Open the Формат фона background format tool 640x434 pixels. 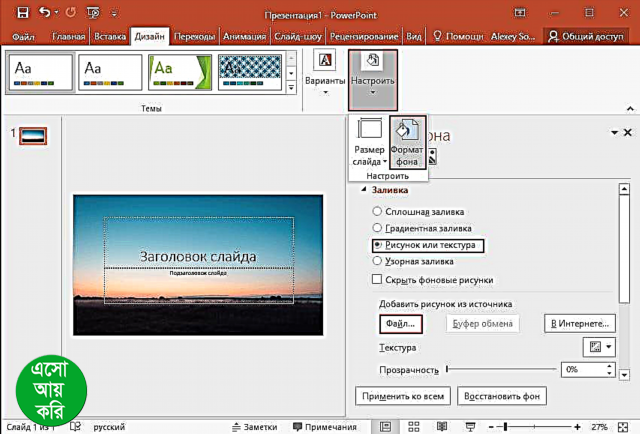[408, 144]
